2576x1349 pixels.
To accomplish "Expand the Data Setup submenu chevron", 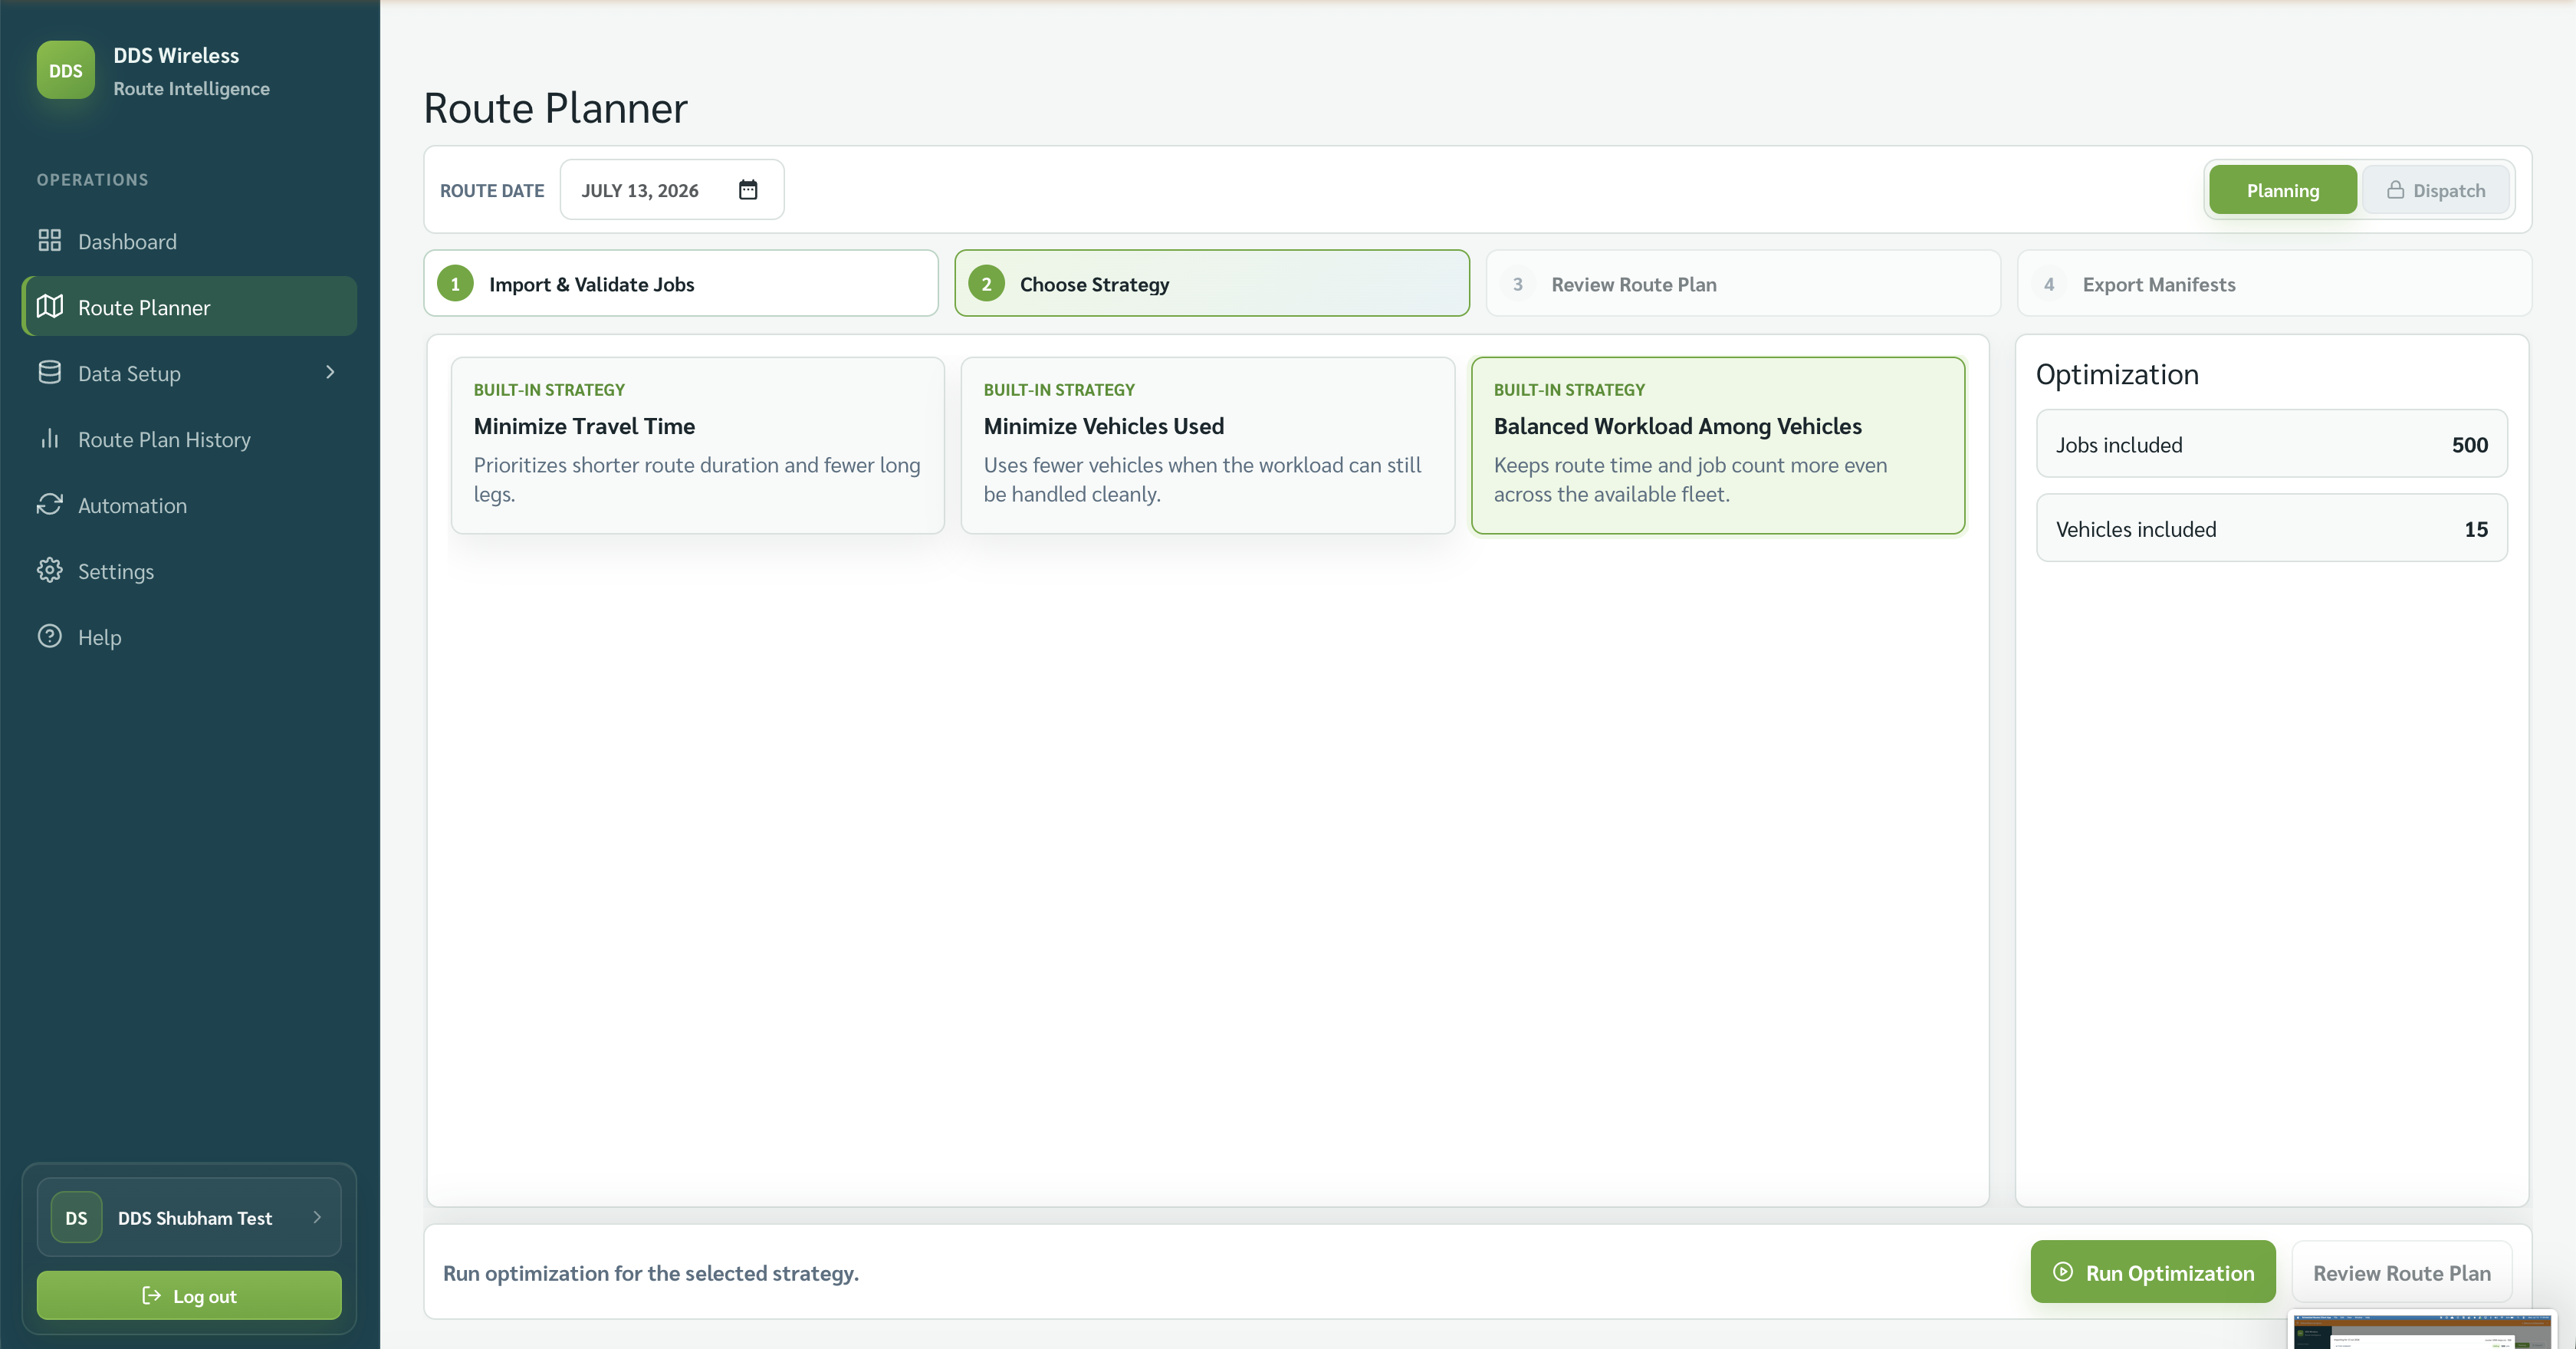I will click(330, 372).
